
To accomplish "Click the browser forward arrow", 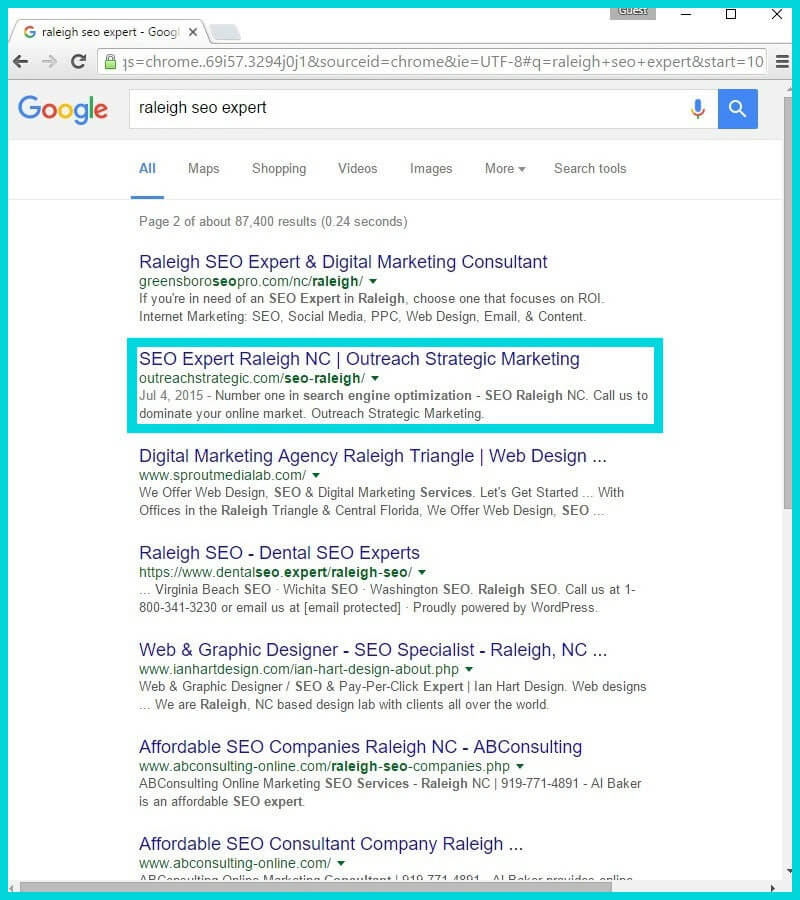I will (50, 61).
